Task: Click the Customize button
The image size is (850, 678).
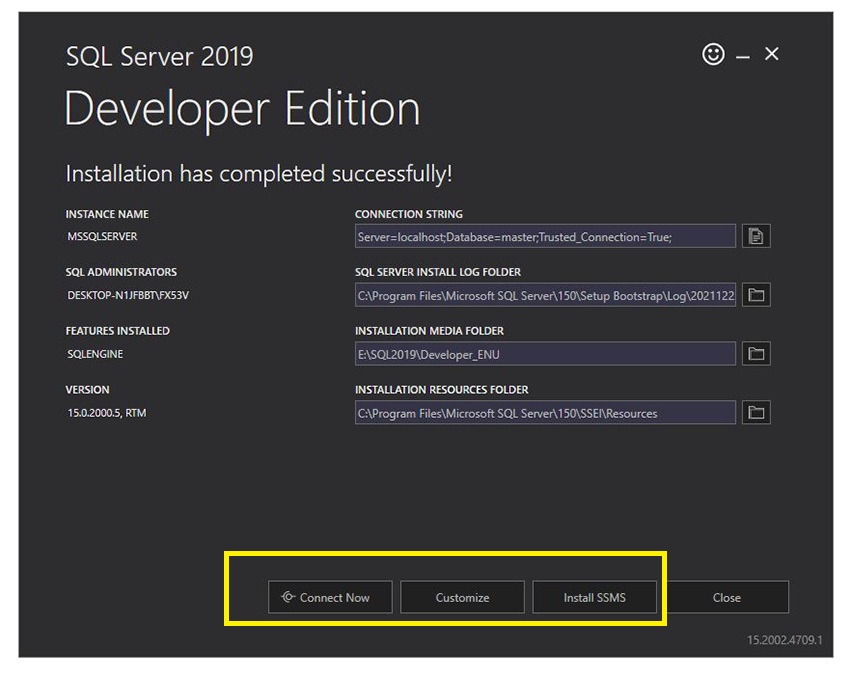Action: 462,598
